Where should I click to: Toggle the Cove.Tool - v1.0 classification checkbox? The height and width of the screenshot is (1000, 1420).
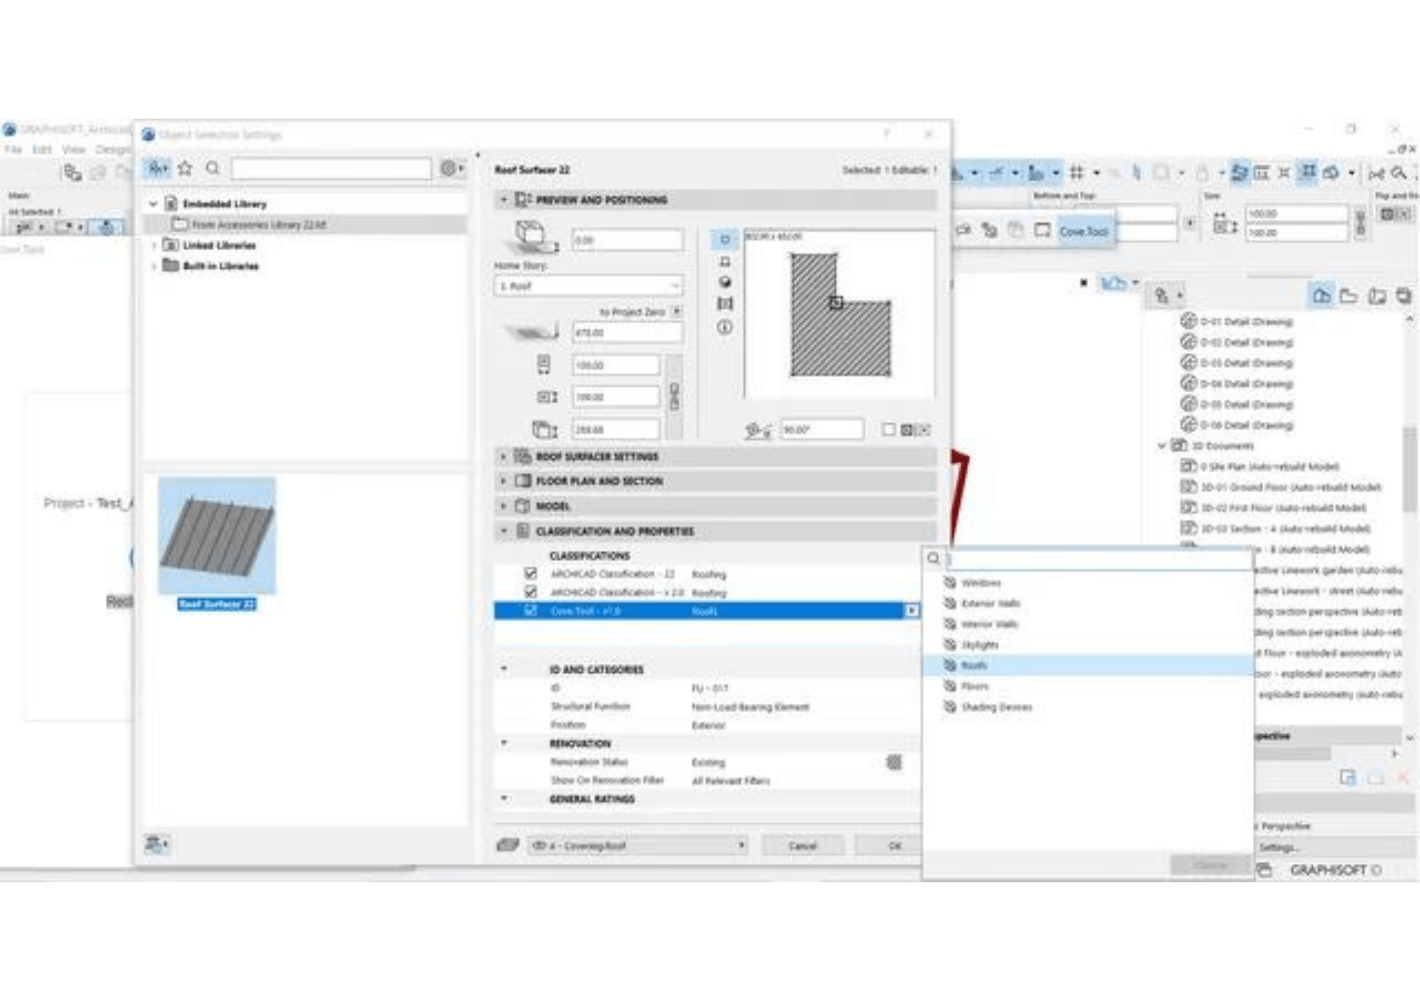tap(530, 610)
